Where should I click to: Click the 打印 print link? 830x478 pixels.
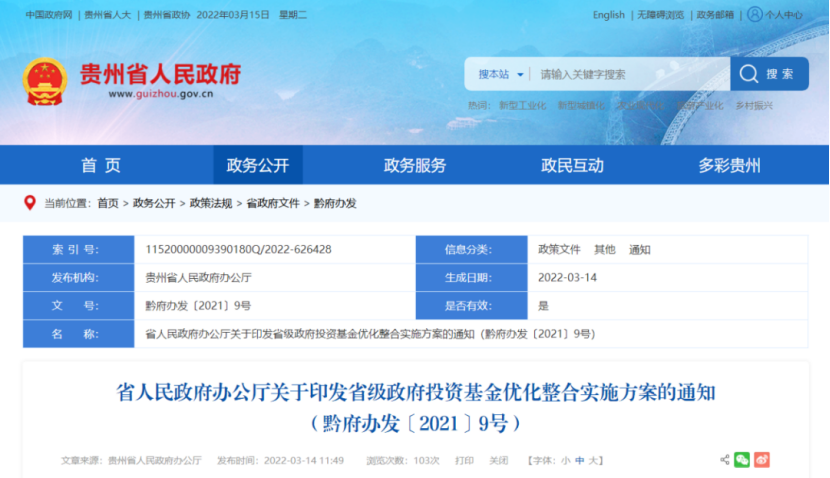coord(464,461)
